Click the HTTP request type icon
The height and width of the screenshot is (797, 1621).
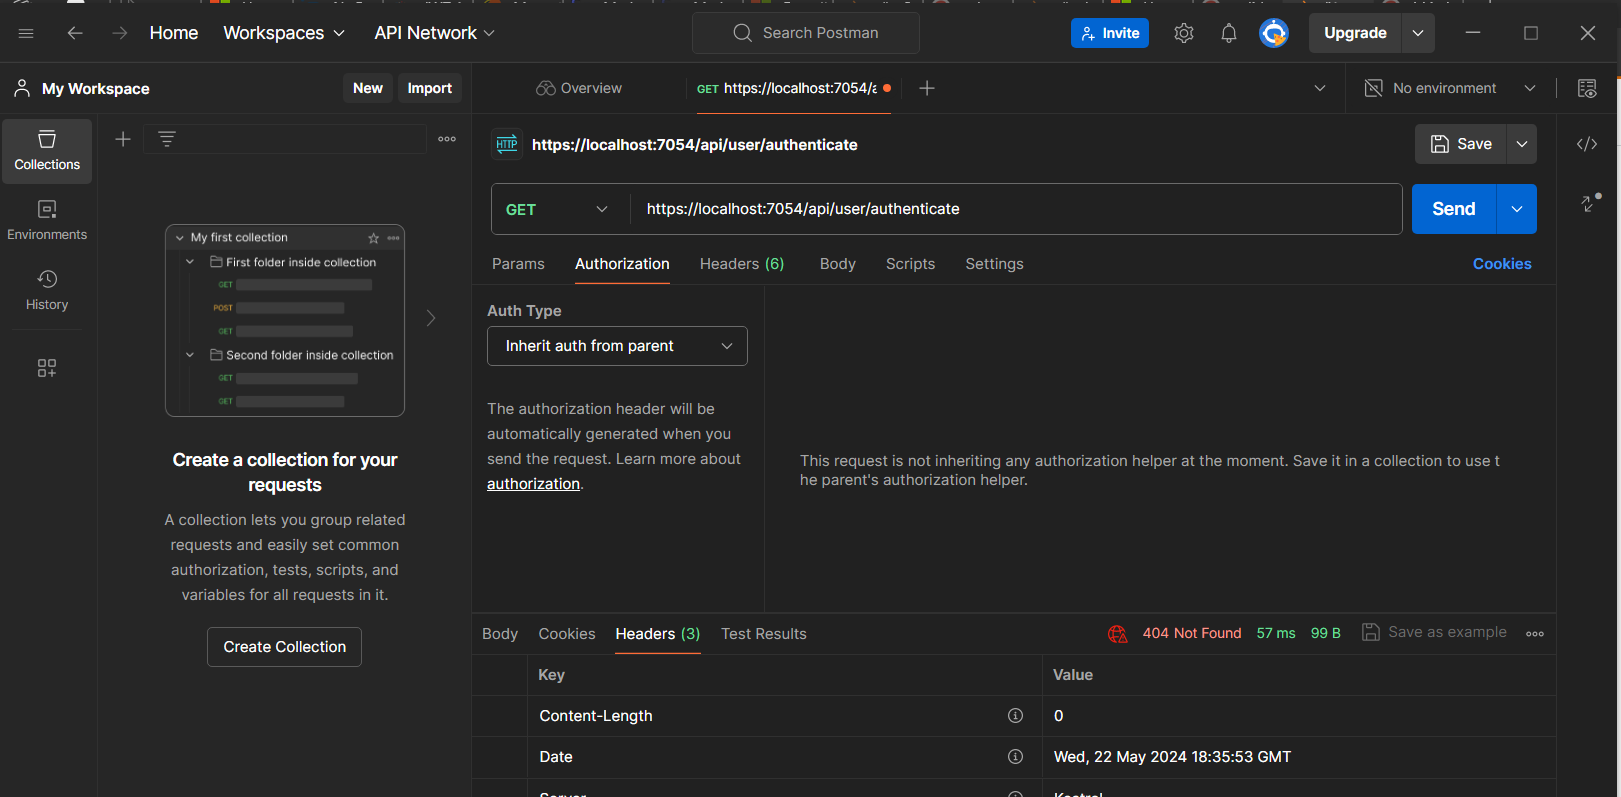coord(507,144)
